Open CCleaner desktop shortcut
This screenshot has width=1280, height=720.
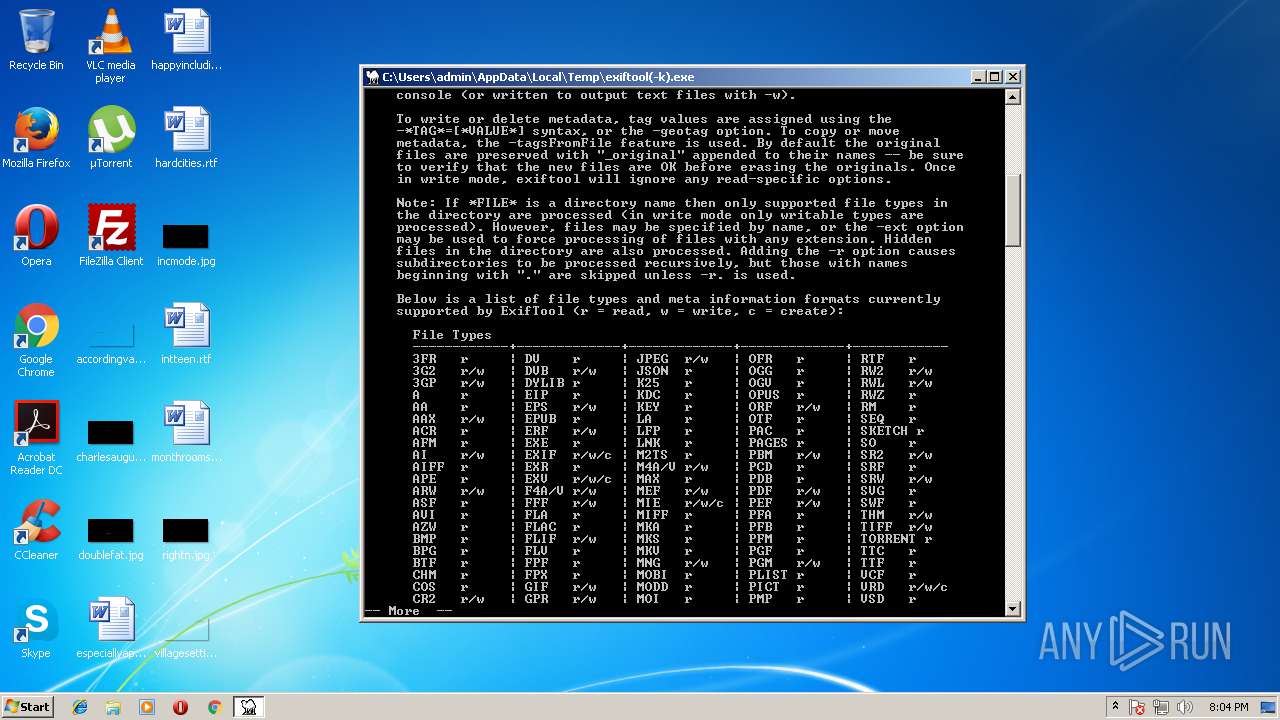[x=36, y=531]
